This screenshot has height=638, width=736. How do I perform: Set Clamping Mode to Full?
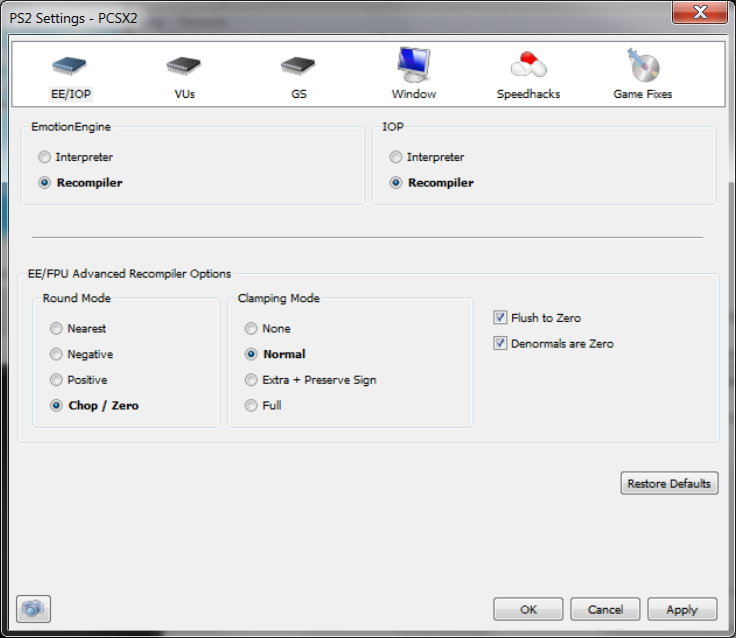pos(251,405)
